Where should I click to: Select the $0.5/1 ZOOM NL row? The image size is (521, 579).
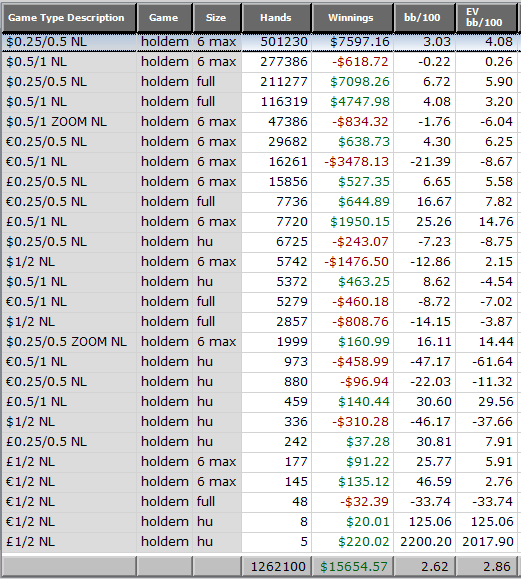point(260,122)
